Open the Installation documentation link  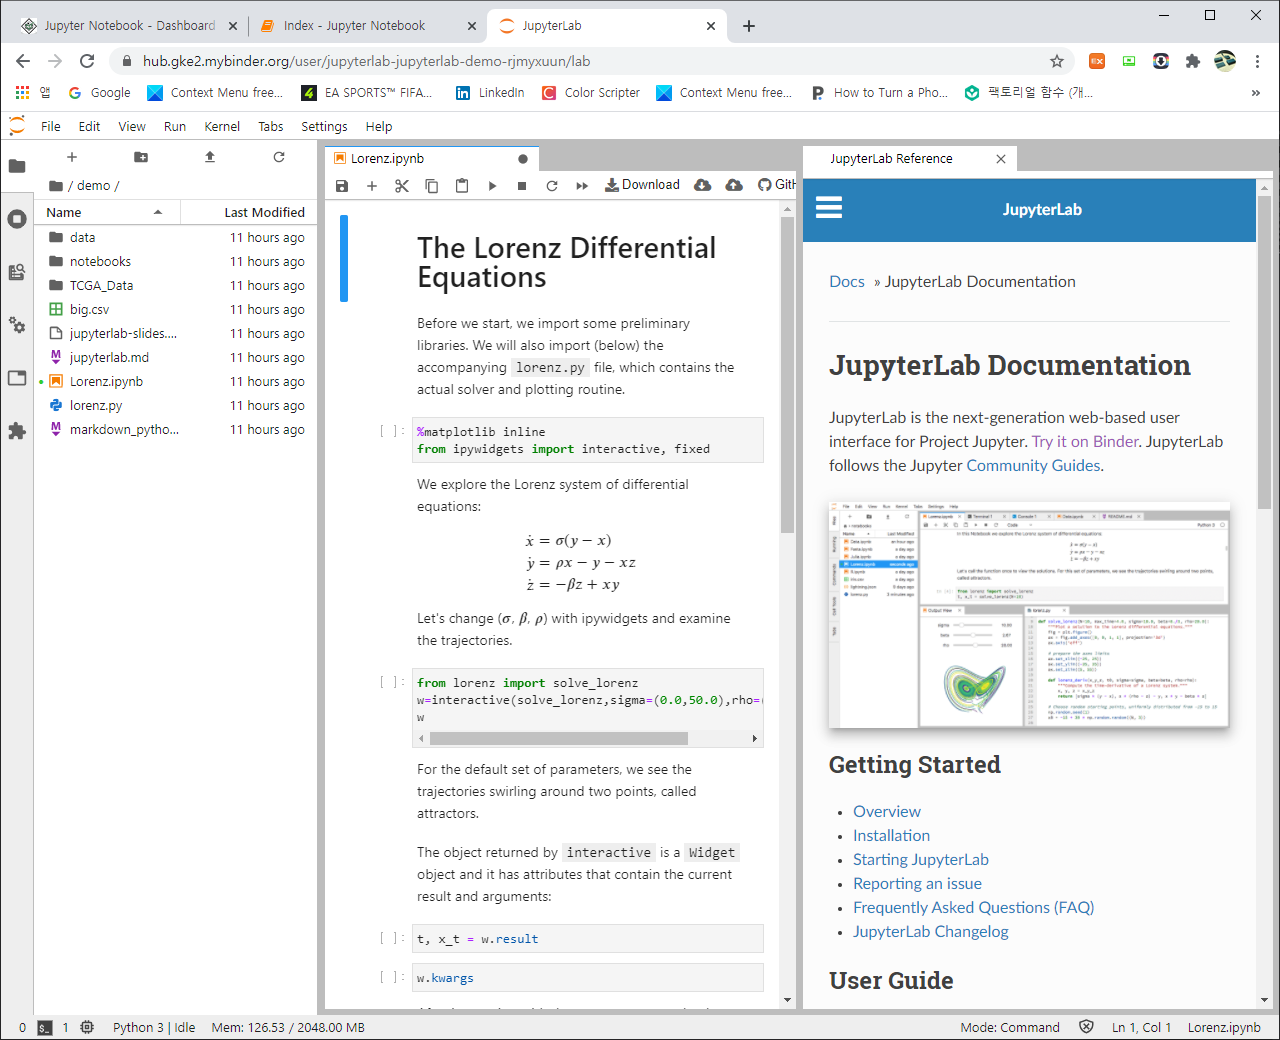(891, 836)
